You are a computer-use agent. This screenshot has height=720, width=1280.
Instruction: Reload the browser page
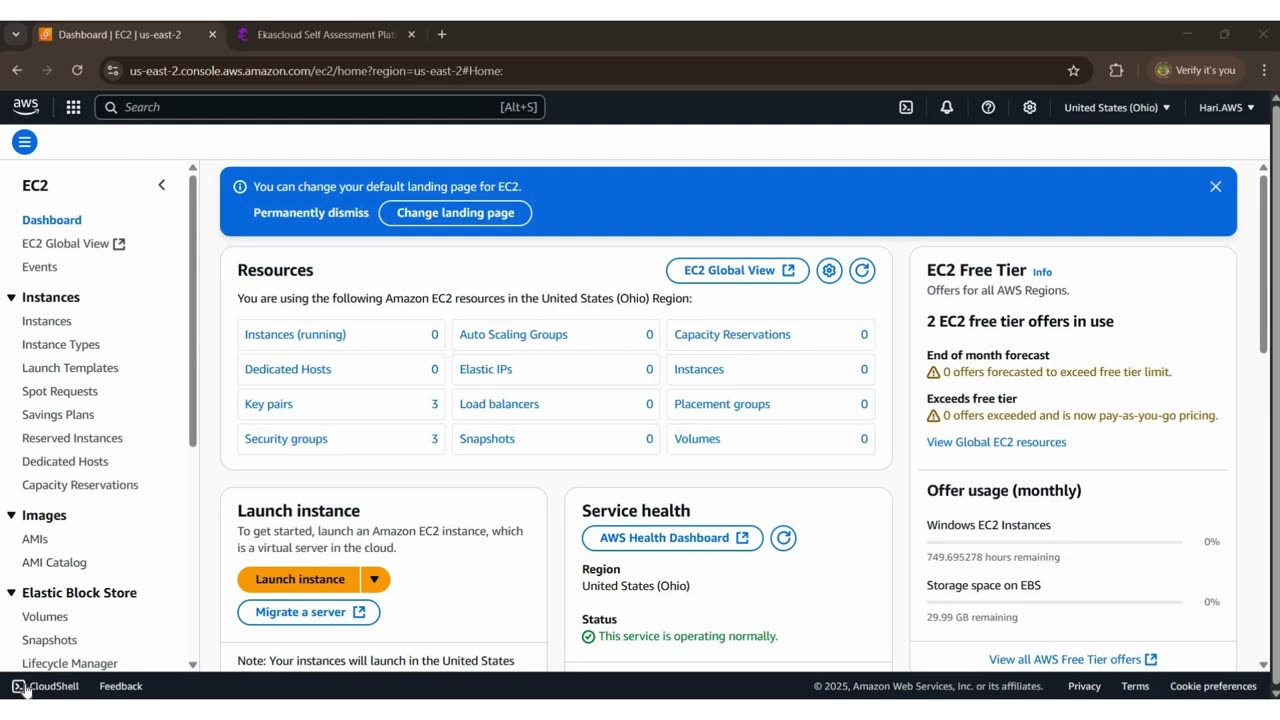coord(77,70)
